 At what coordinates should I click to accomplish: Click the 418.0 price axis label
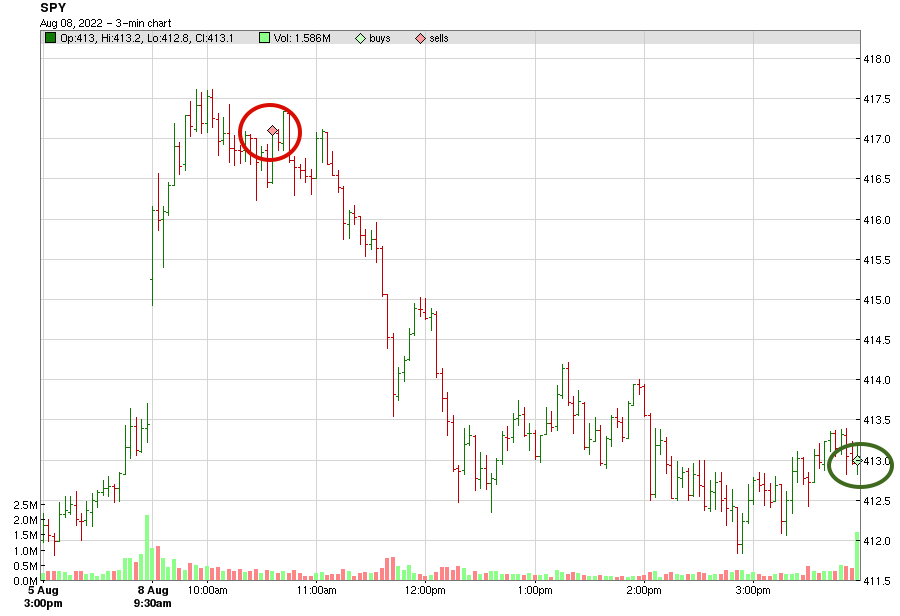coord(877,59)
